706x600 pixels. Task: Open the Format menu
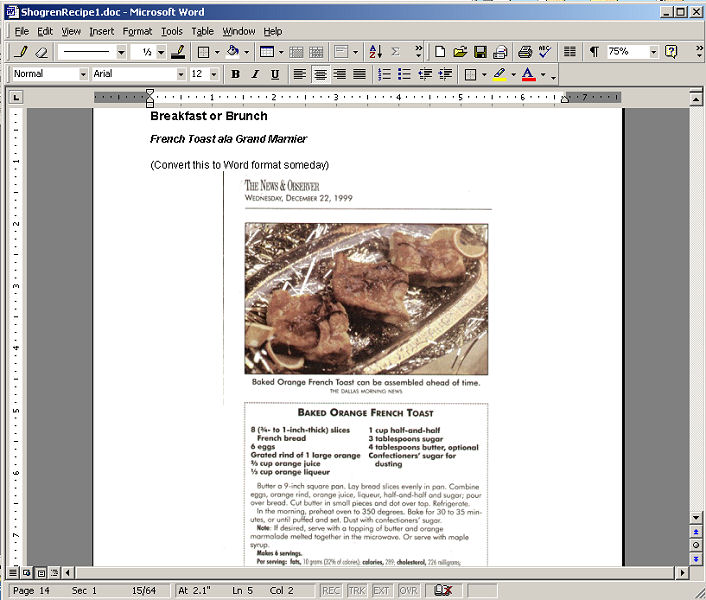(137, 31)
